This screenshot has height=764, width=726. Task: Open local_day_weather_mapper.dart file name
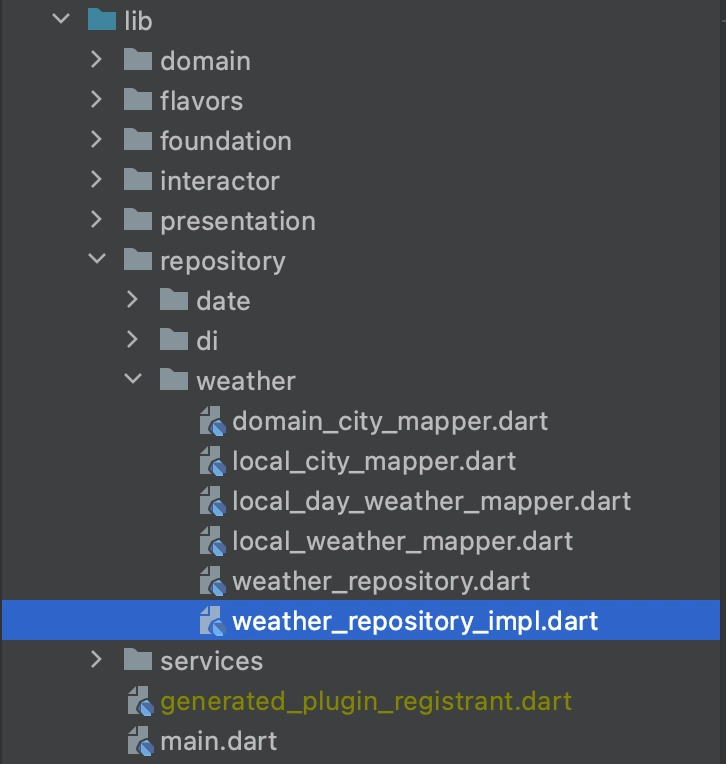tap(431, 501)
